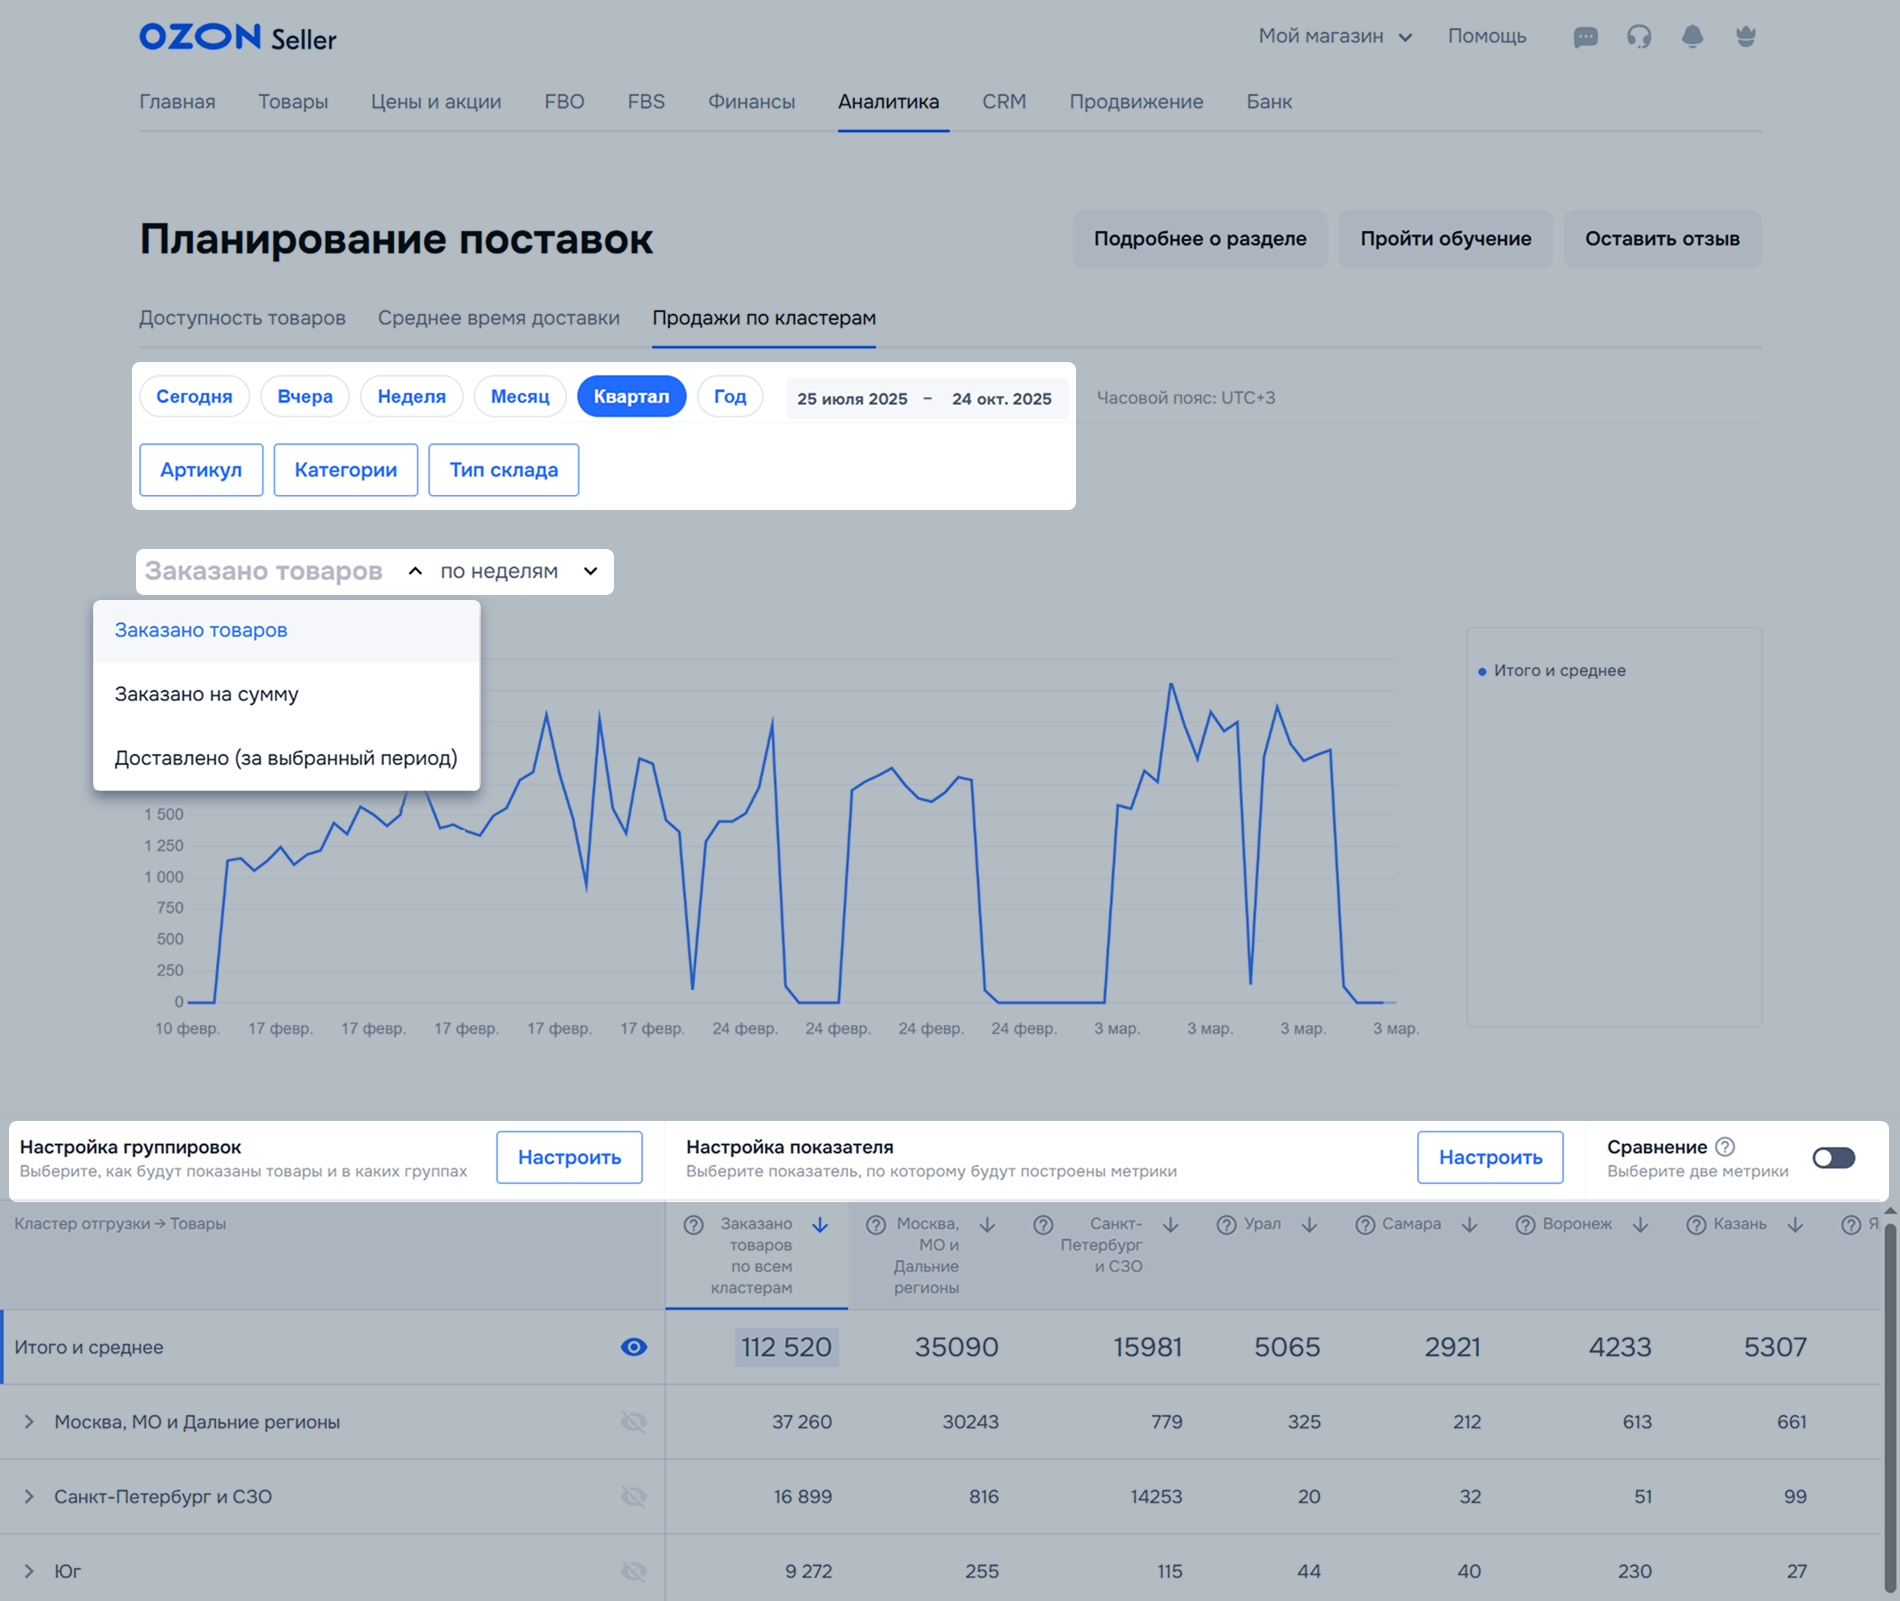1900x1601 pixels.
Task: Open the по неделям grouping dropdown
Action: tap(519, 571)
